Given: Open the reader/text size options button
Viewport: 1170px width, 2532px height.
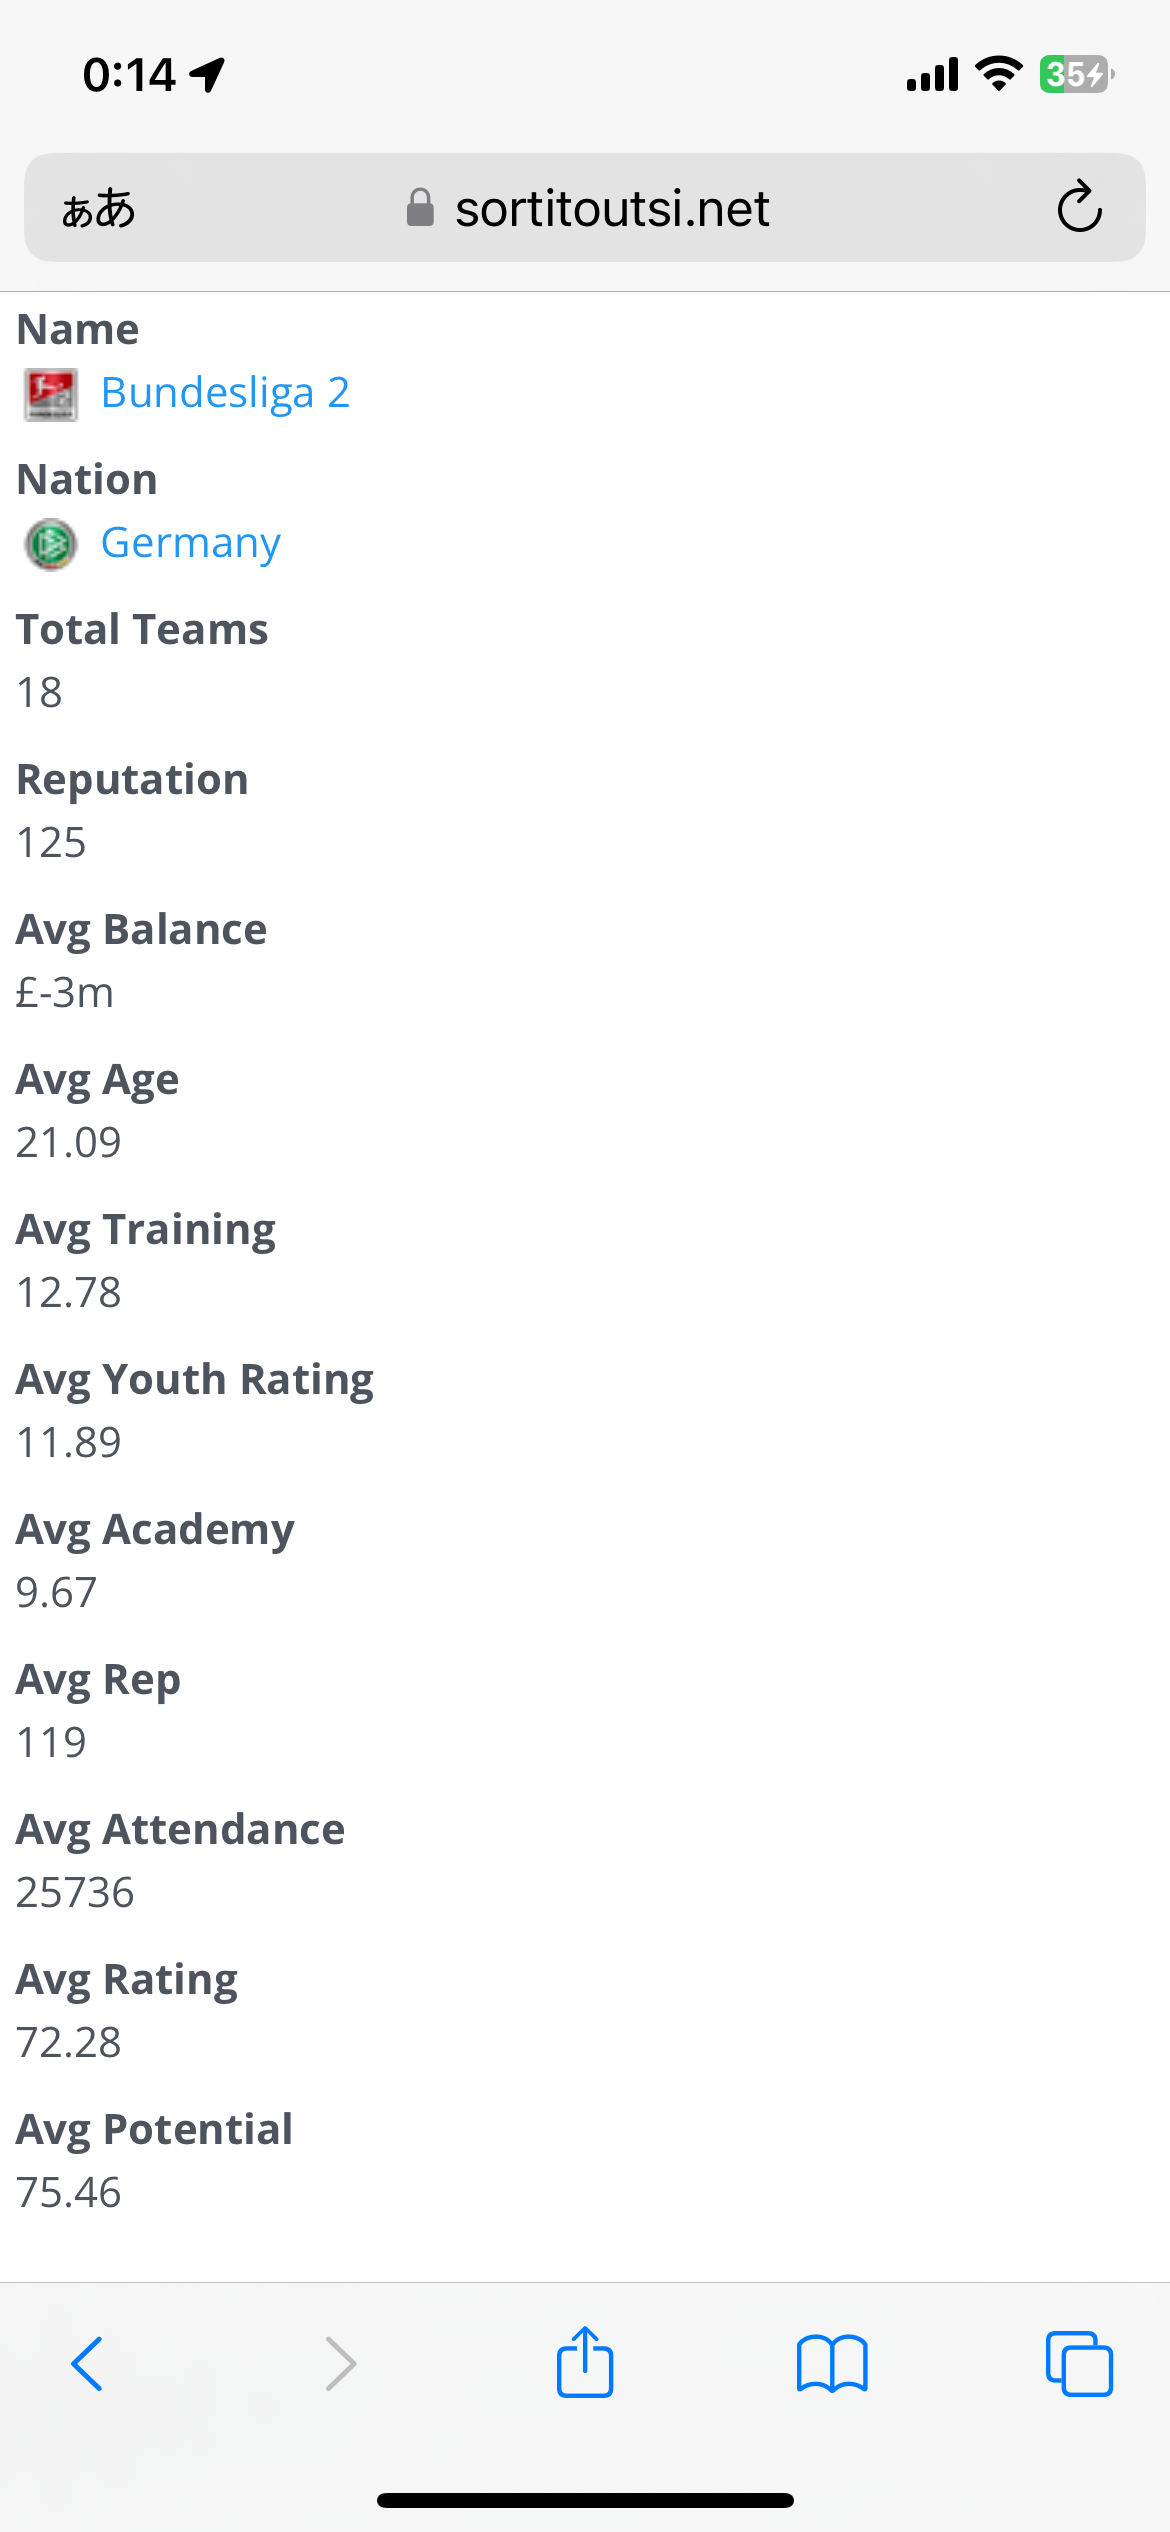Looking at the screenshot, I should pyautogui.click(x=98, y=208).
